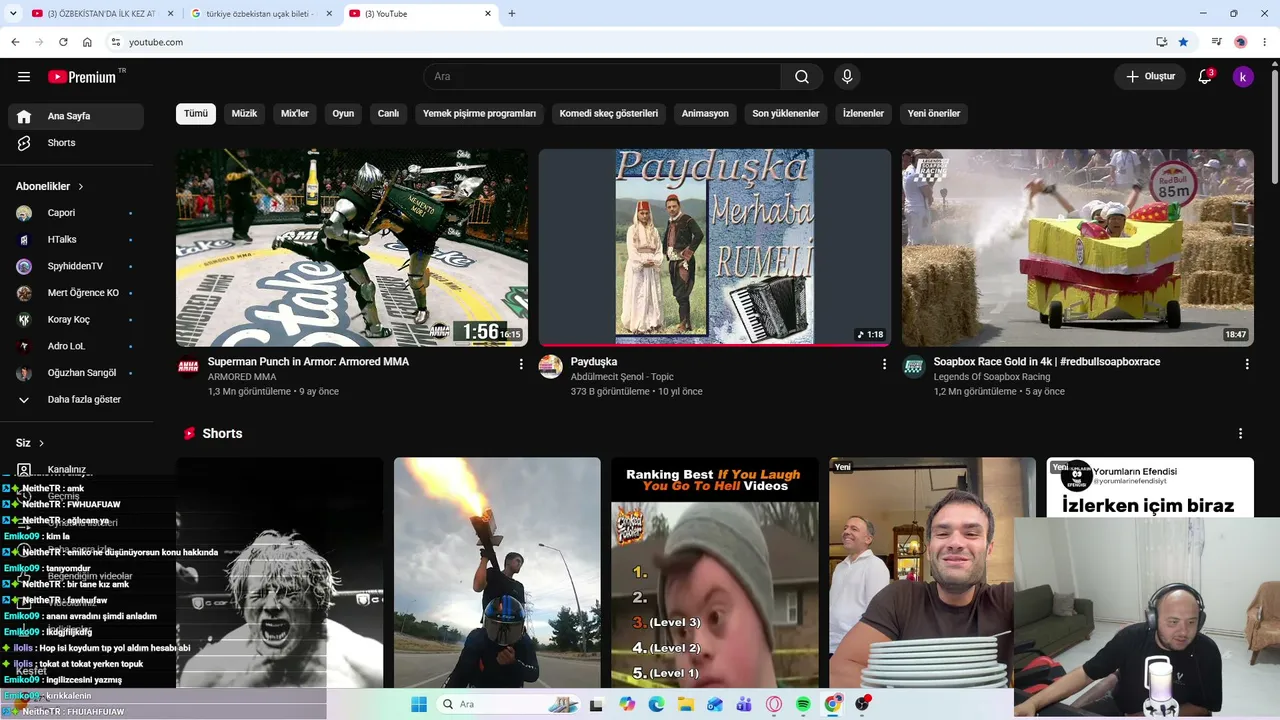Play Superman Punch in Armor thumbnail
The height and width of the screenshot is (720, 1280).
tap(352, 248)
